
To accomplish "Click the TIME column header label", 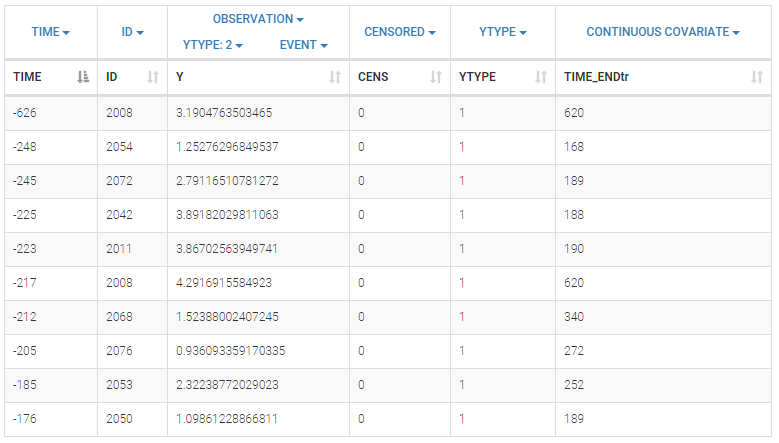I will [28, 77].
